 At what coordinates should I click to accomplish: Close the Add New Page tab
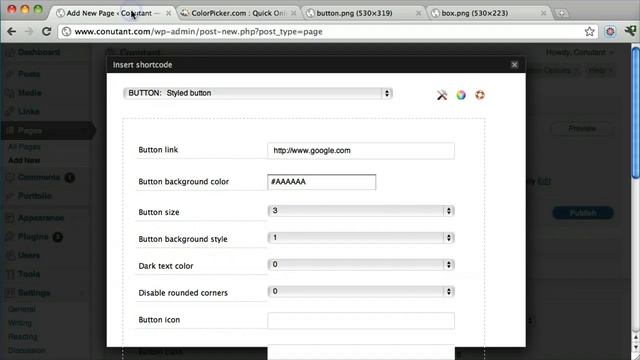[x=168, y=13]
